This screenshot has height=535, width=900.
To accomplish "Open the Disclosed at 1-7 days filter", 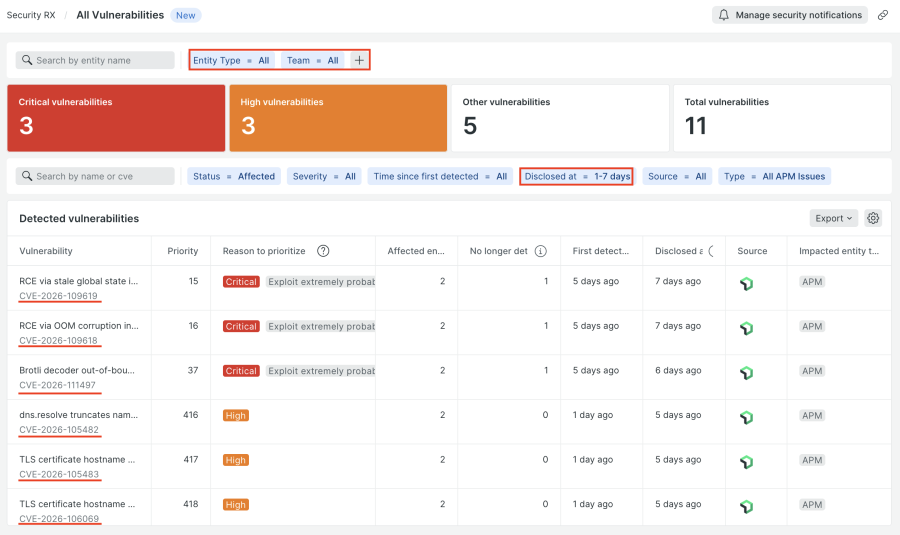I will tap(577, 176).
